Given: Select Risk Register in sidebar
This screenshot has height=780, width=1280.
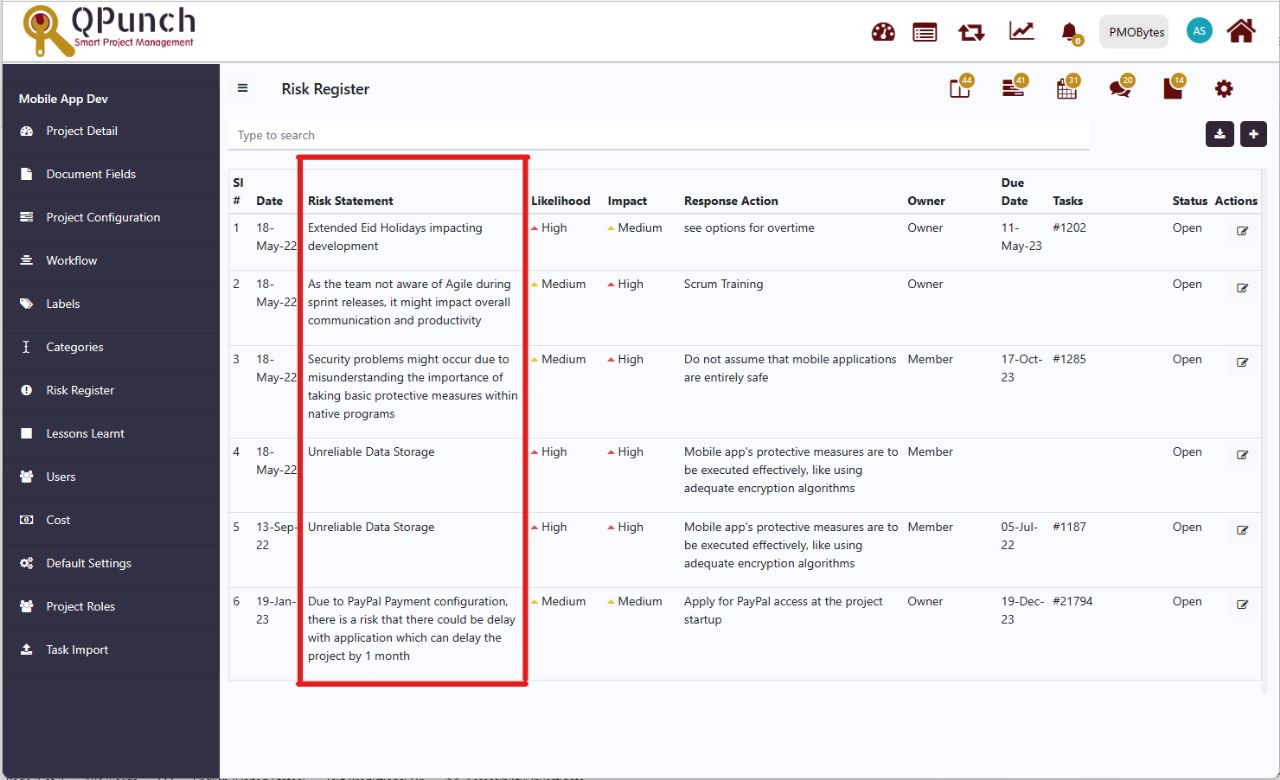Looking at the screenshot, I should (110, 390).
